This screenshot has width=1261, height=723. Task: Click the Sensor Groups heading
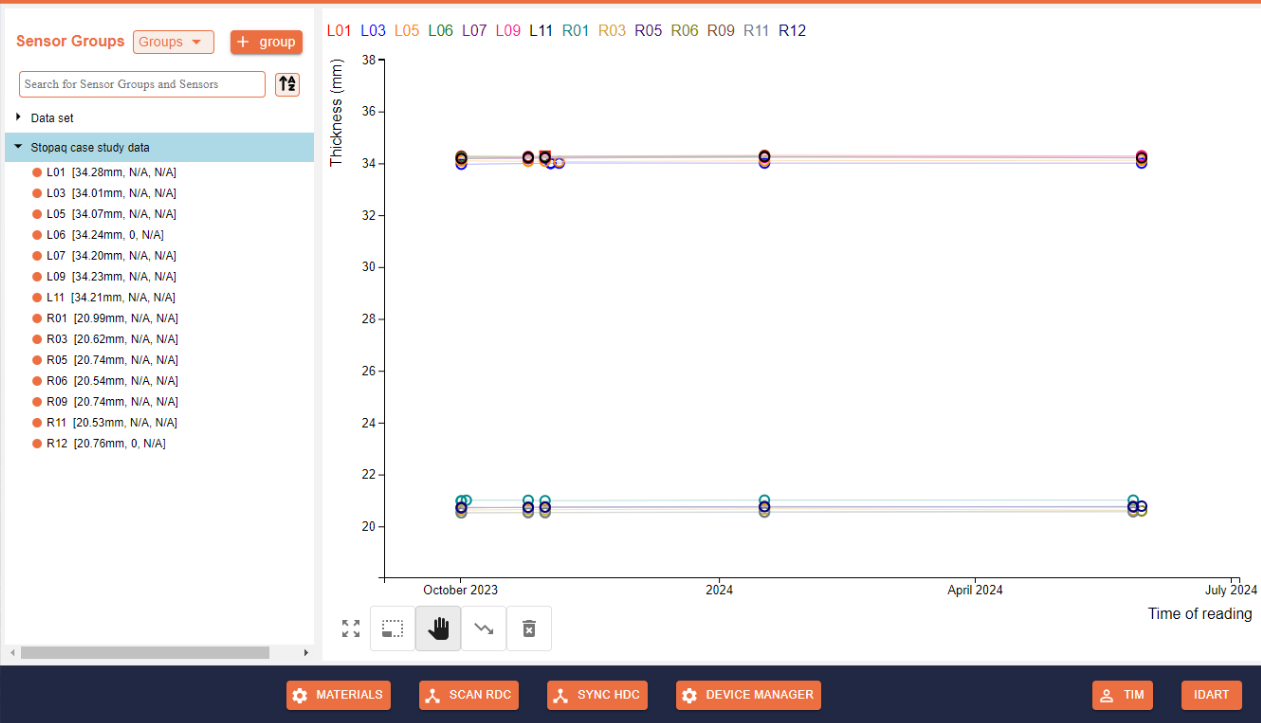pos(70,41)
